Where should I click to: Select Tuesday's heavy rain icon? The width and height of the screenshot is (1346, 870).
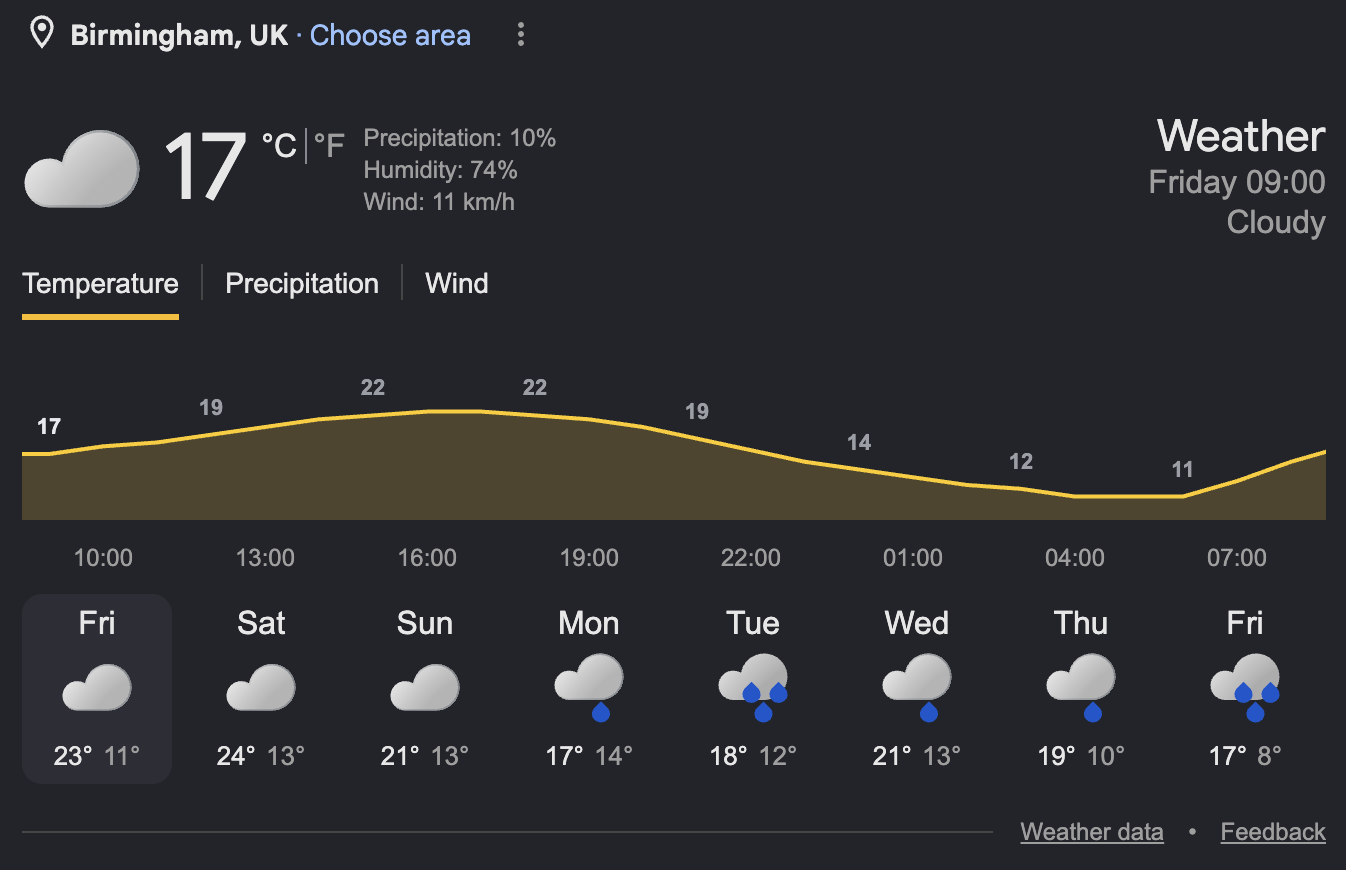pyautogui.click(x=753, y=687)
